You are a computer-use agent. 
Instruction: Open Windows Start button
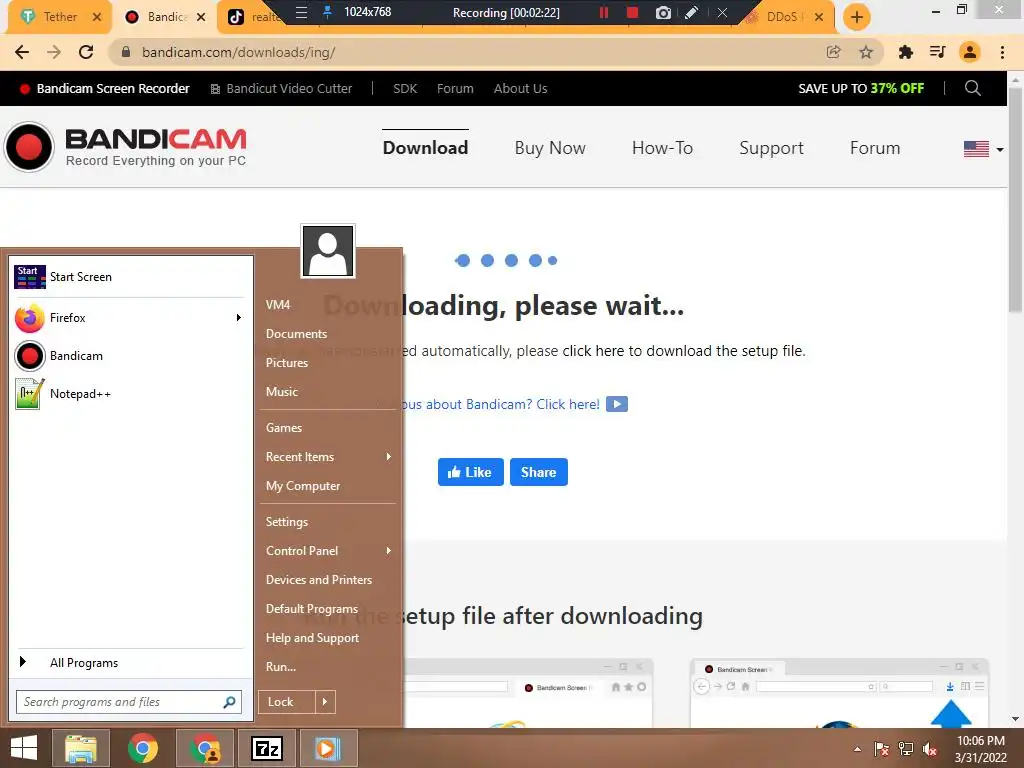24,748
